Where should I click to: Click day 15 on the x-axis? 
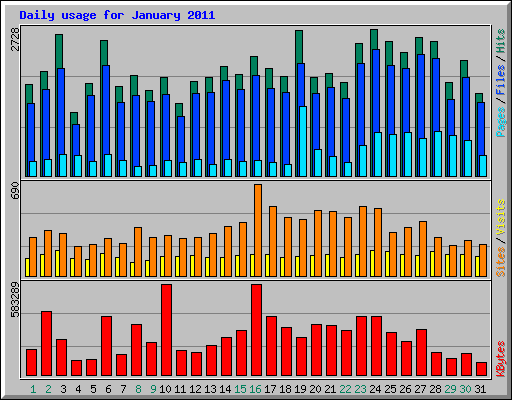point(240,389)
